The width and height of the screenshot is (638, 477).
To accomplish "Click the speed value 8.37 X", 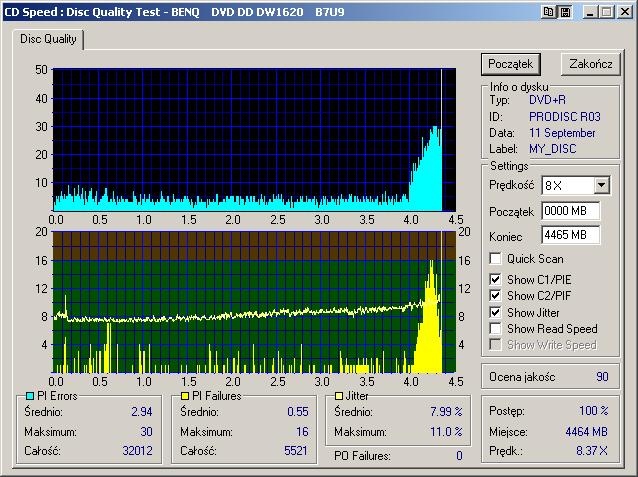I will (x=592, y=451).
